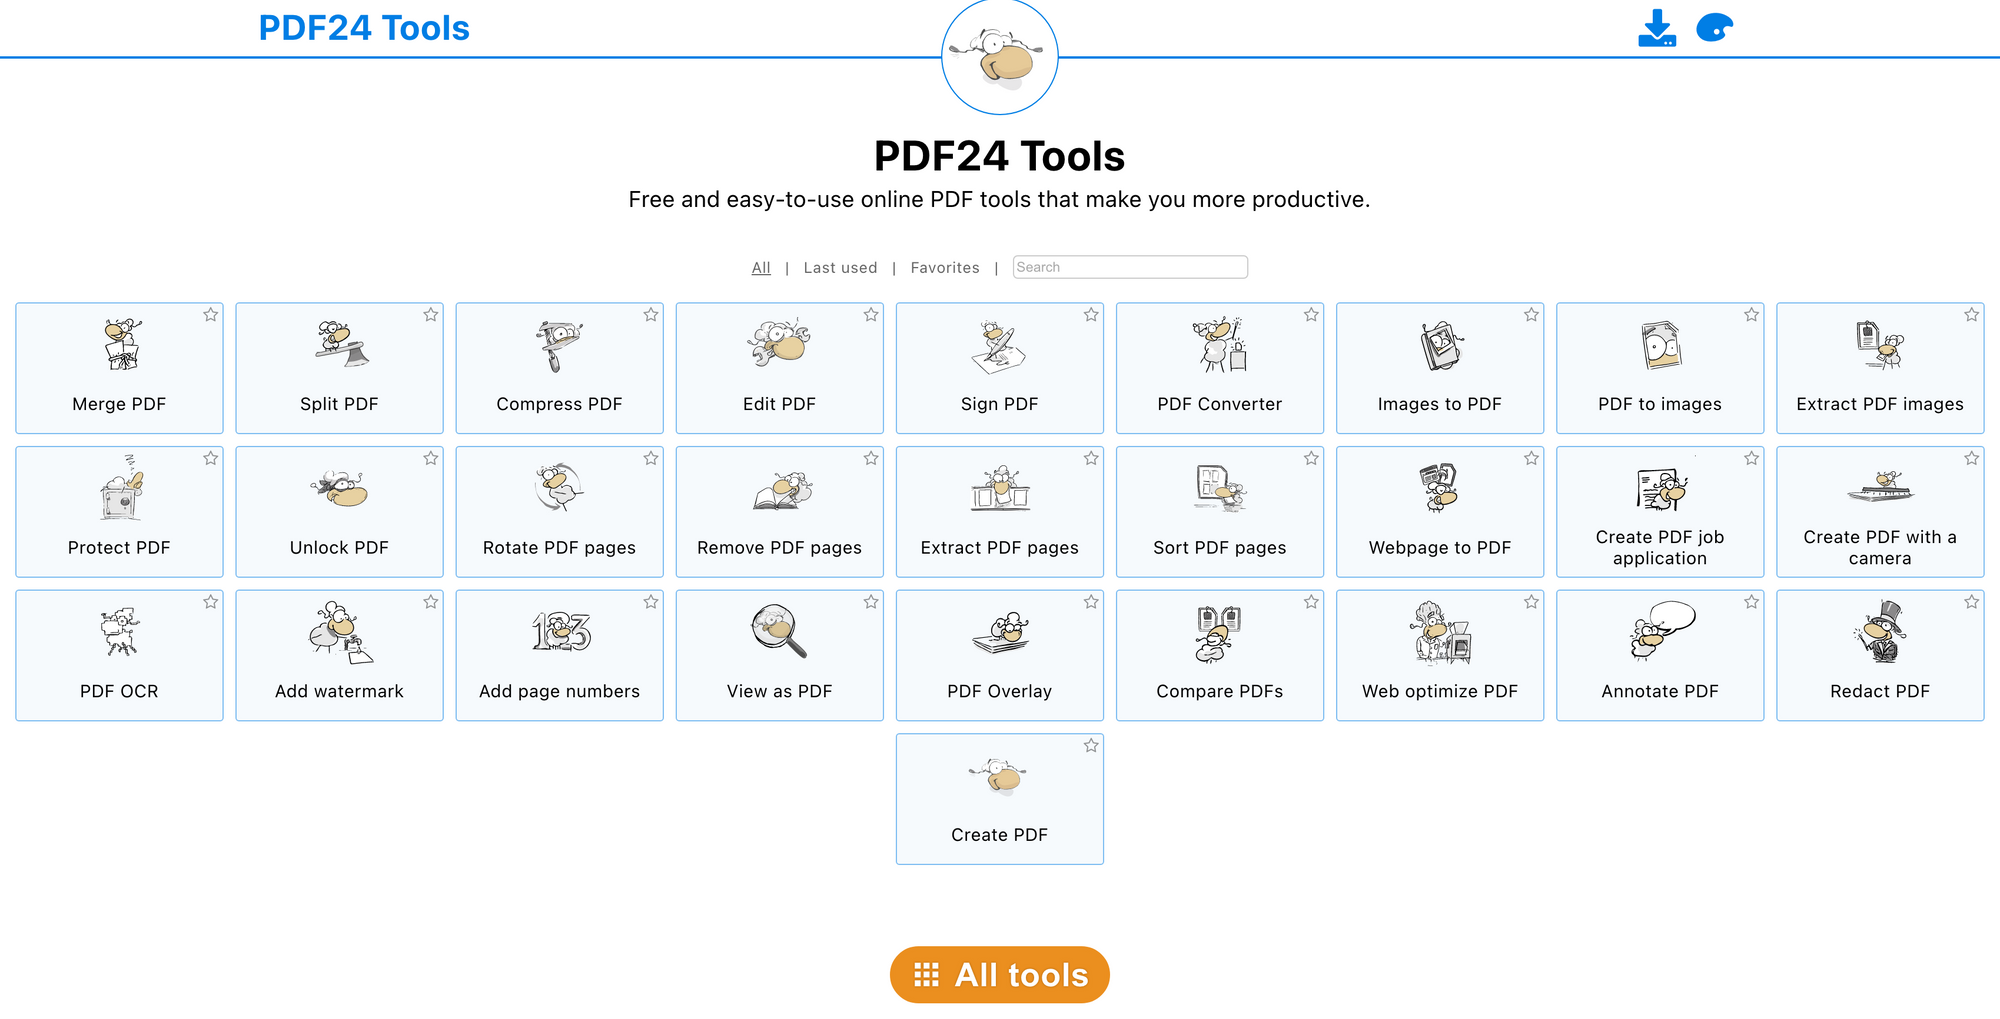This screenshot has width=2000, height=1019.
Task: Click the Web optimize PDF label
Action: (x=1440, y=692)
